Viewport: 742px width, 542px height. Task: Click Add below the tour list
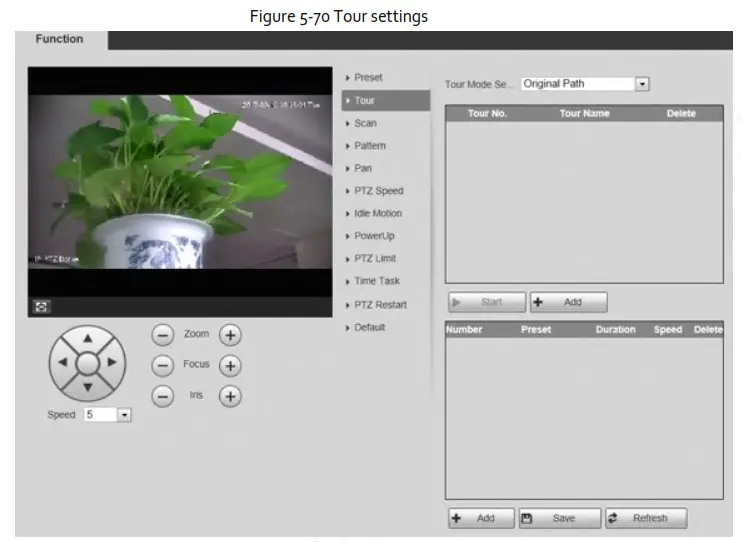(x=568, y=302)
